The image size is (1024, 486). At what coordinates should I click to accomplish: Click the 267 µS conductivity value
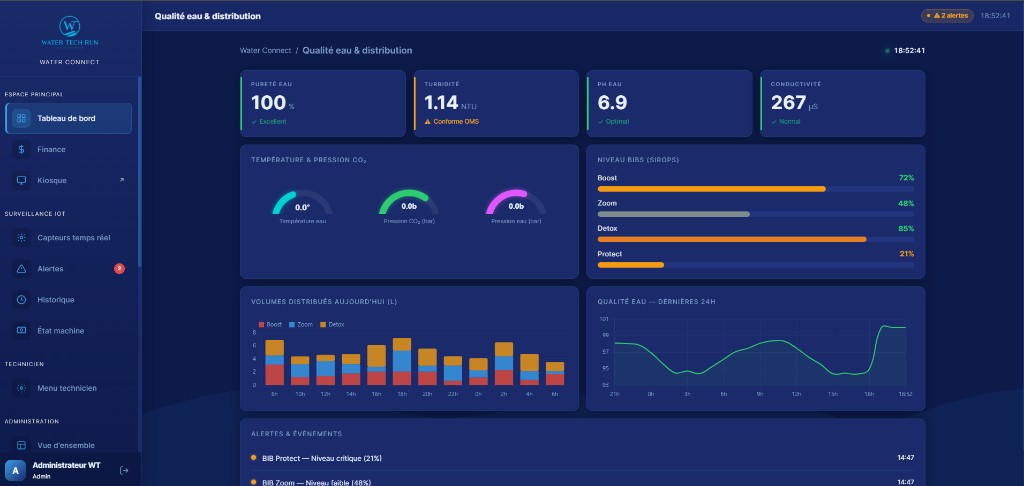tap(794, 103)
